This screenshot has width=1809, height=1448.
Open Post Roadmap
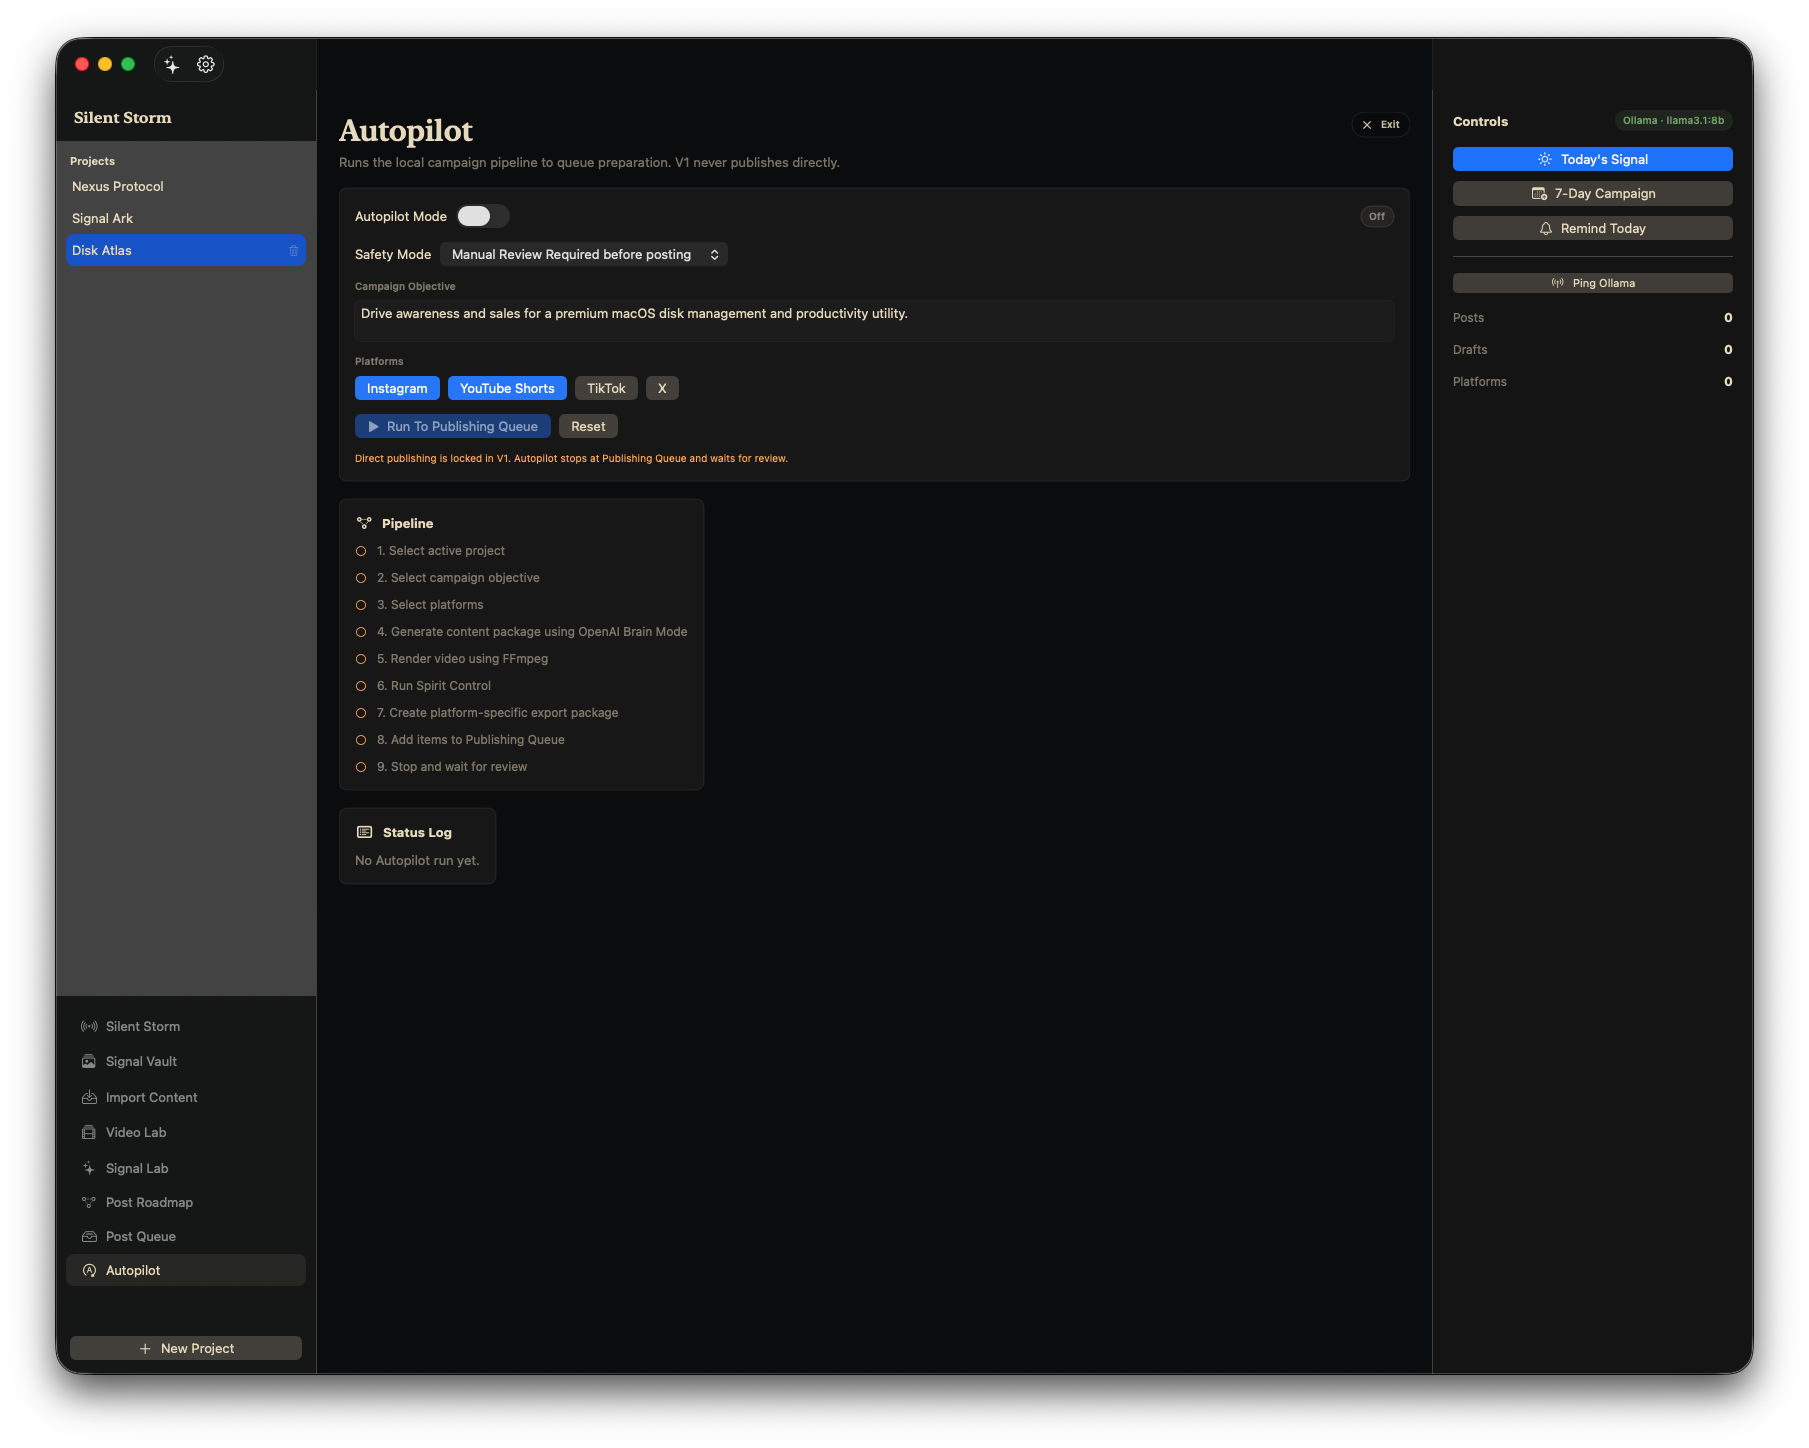186,1203
